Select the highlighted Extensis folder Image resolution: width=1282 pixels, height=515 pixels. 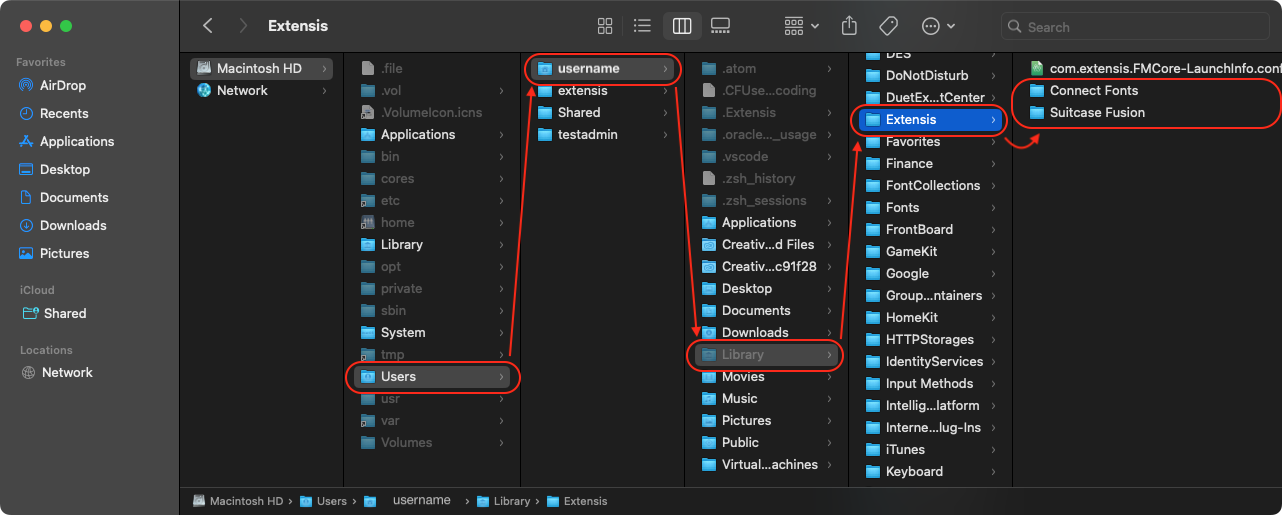click(930, 119)
